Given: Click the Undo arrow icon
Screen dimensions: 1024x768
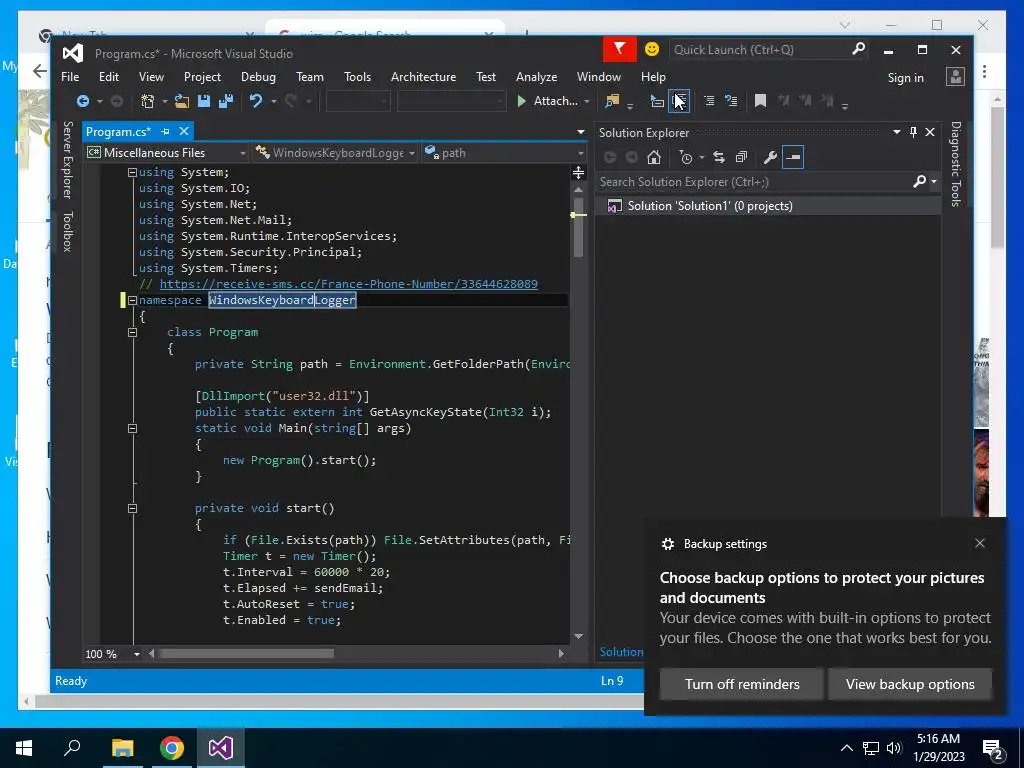Looking at the screenshot, I should coord(256,101).
